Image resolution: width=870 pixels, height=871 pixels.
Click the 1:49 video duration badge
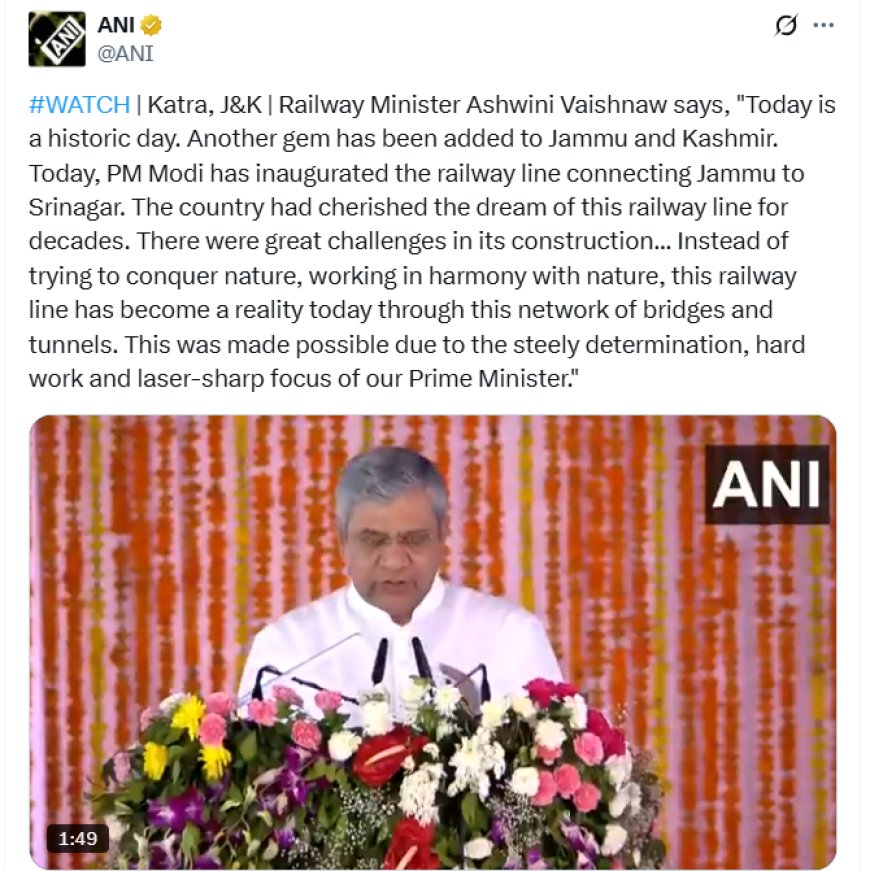point(78,838)
